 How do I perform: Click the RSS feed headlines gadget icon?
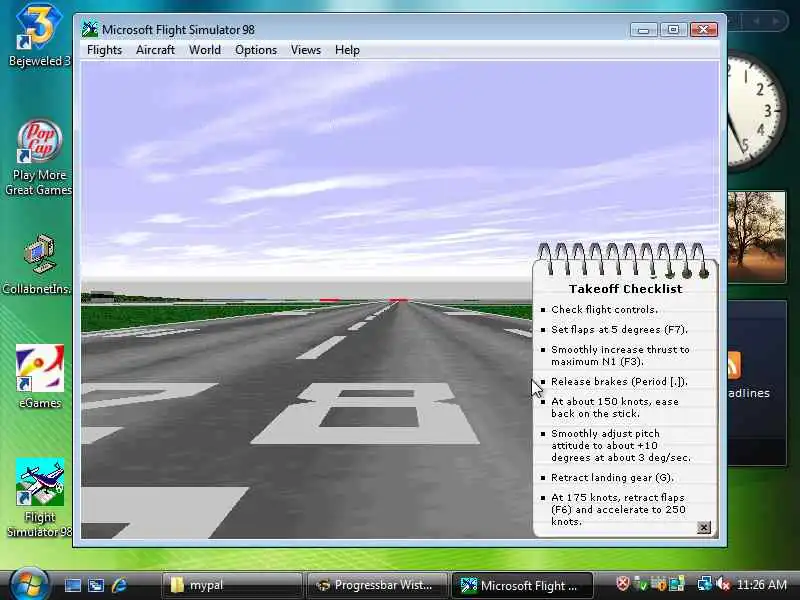pyautogui.click(x=734, y=365)
